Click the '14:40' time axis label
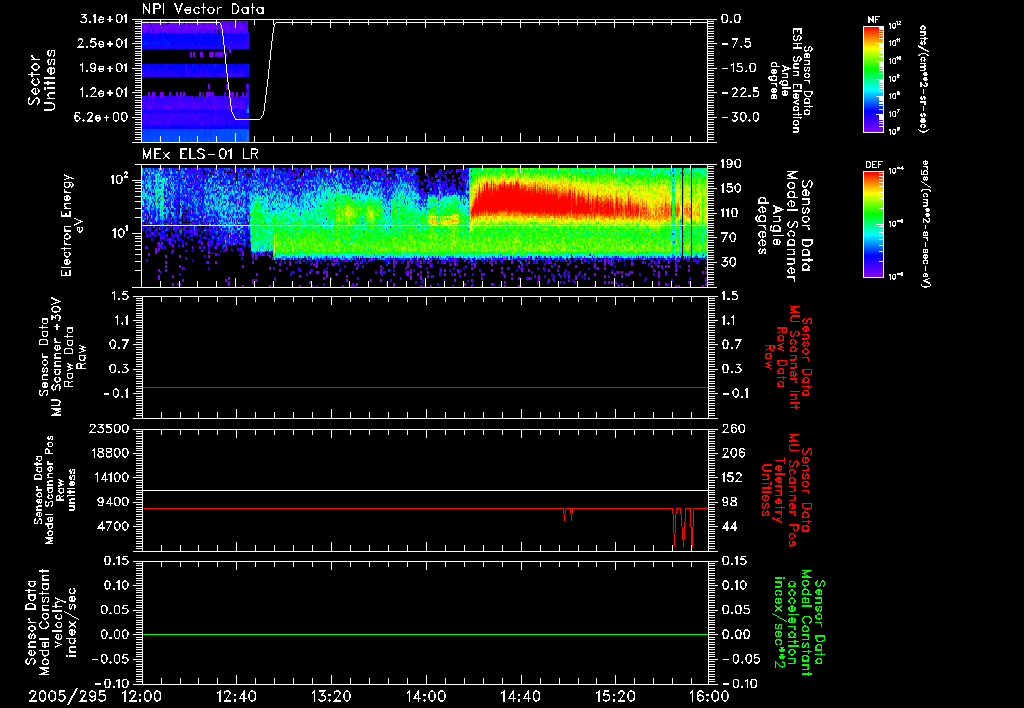 (x=520, y=696)
